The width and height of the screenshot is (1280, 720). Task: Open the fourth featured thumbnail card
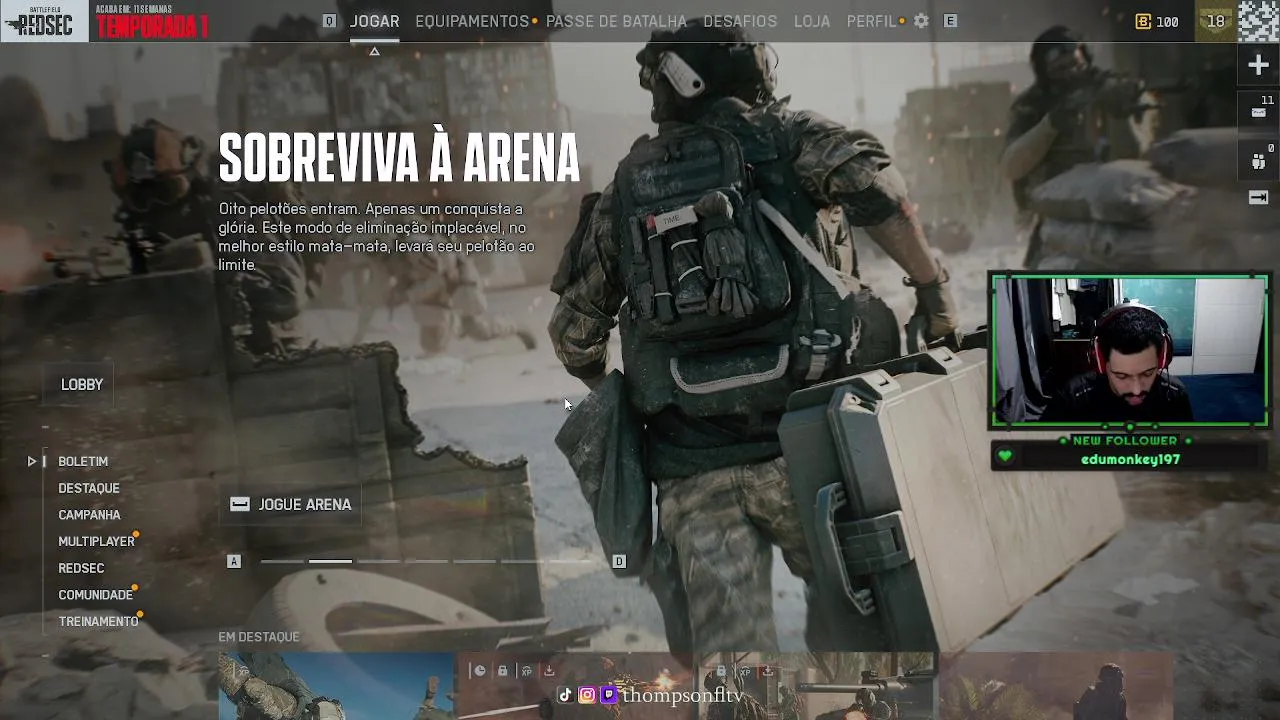pyautogui.click(x=1058, y=686)
